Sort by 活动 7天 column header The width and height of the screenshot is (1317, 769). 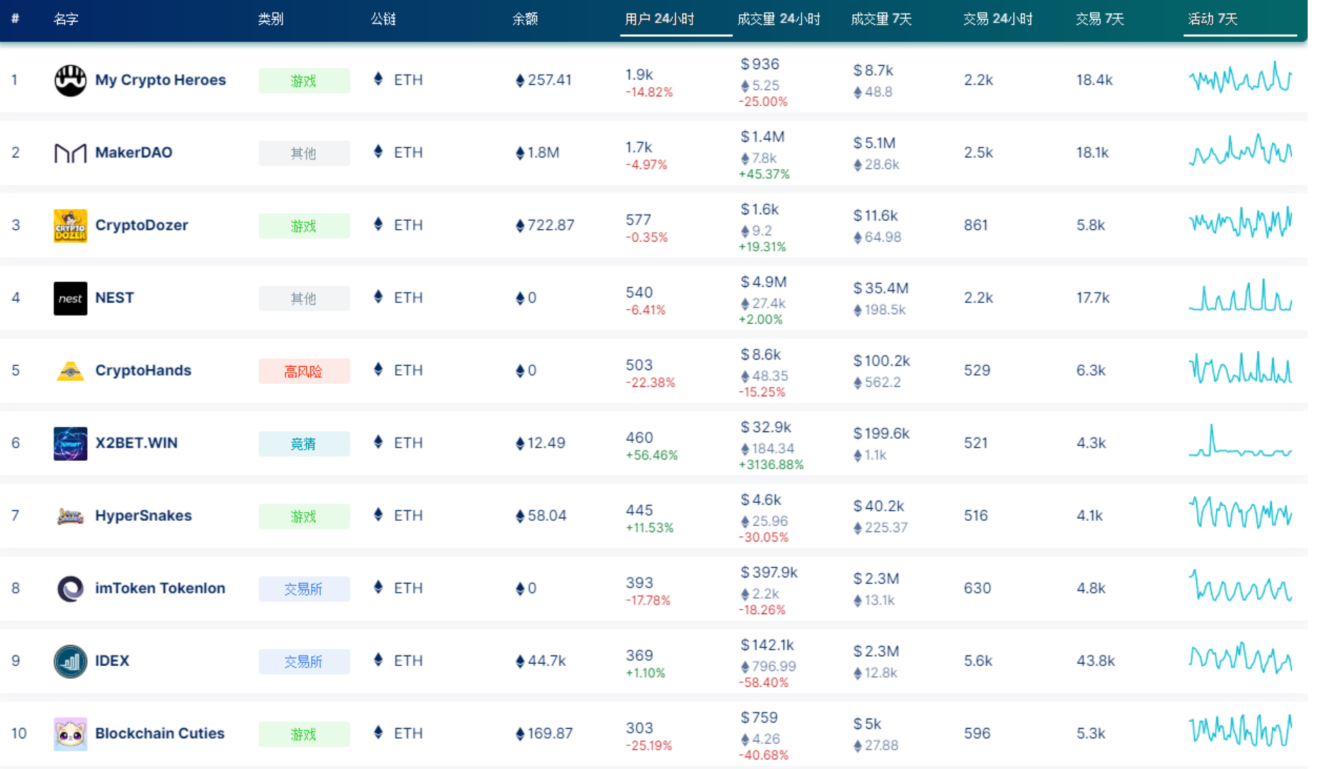point(1213,19)
